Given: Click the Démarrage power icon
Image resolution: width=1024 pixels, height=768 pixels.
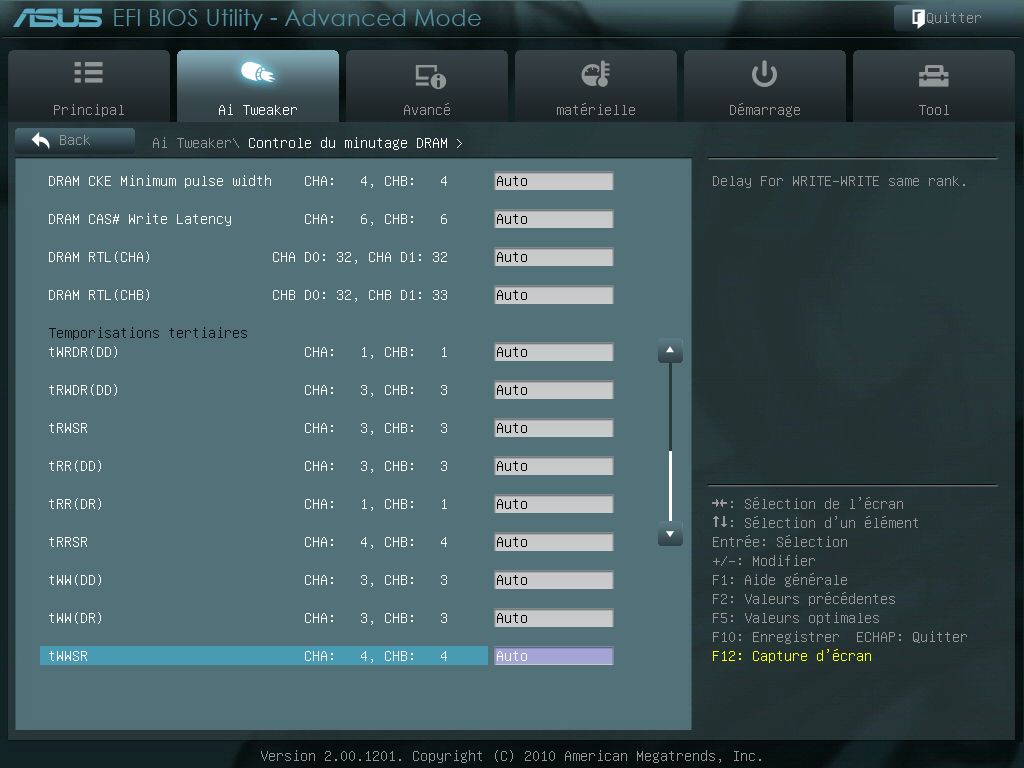Looking at the screenshot, I should [764, 73].
